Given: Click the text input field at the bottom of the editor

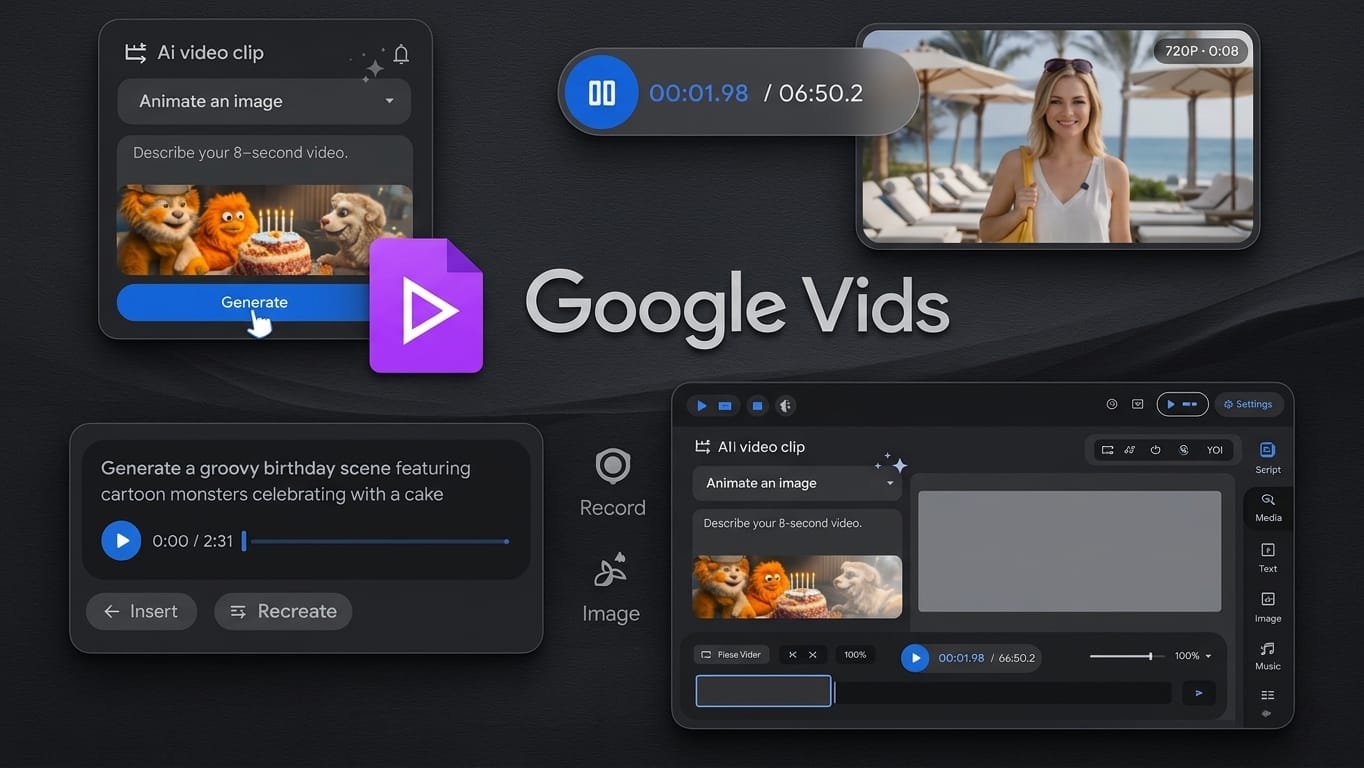Looking at the screenshot, I should click(762, 690).
